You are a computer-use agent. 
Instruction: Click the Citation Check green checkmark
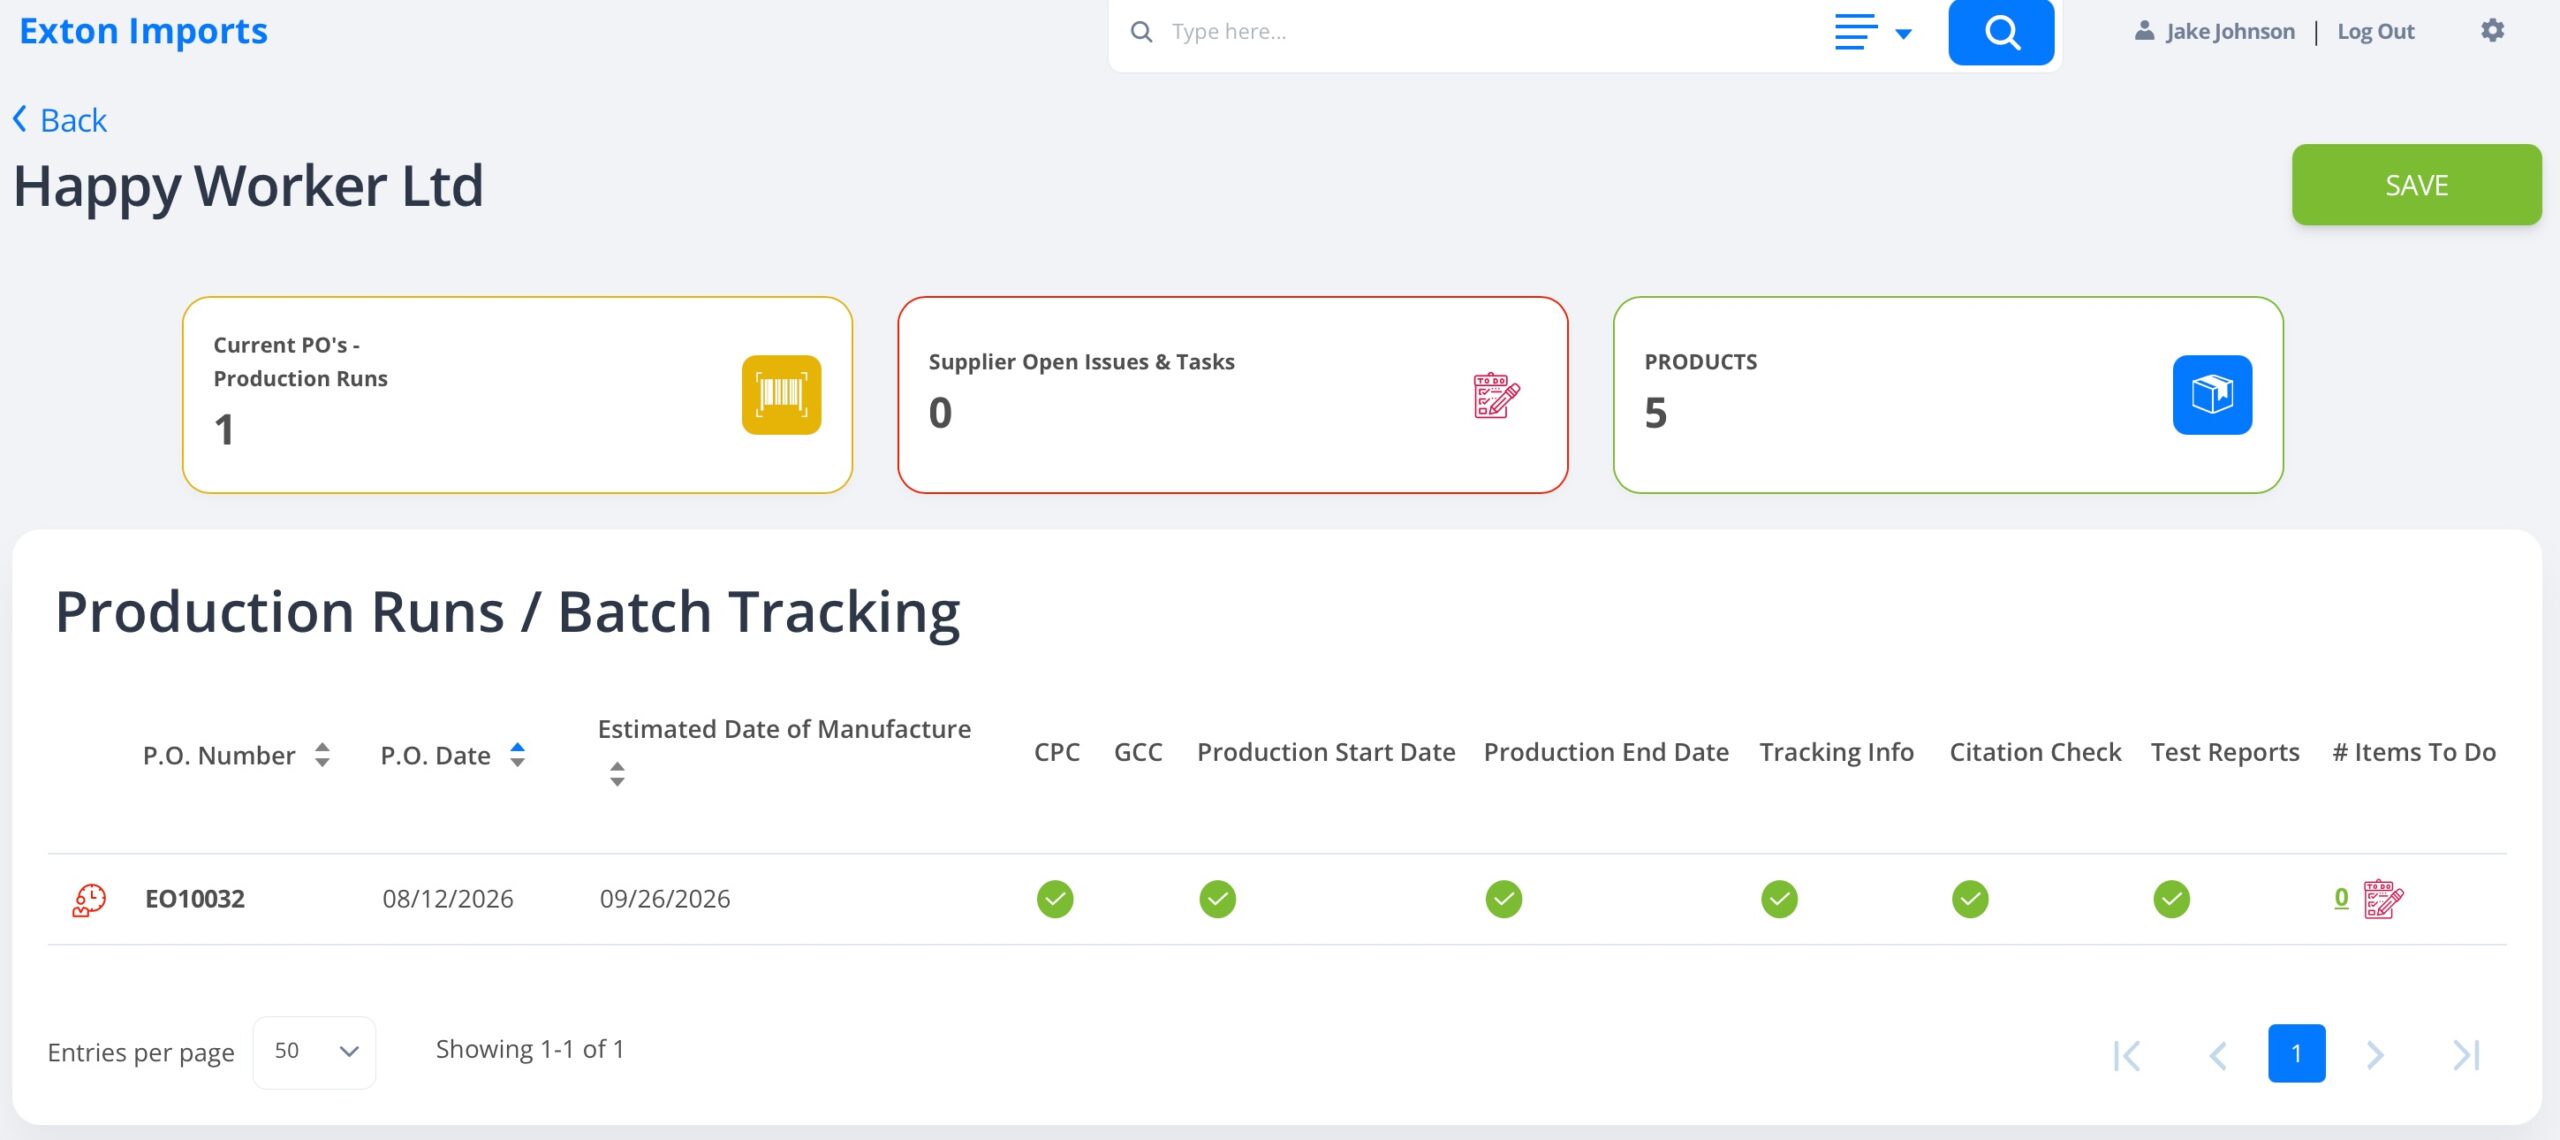click(1970, 899)
